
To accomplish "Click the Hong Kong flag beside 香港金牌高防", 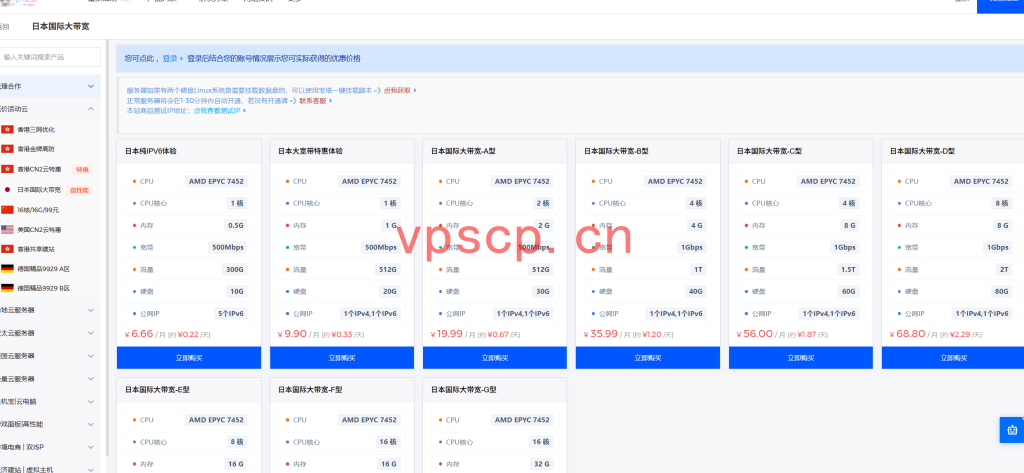I will 7,149.
